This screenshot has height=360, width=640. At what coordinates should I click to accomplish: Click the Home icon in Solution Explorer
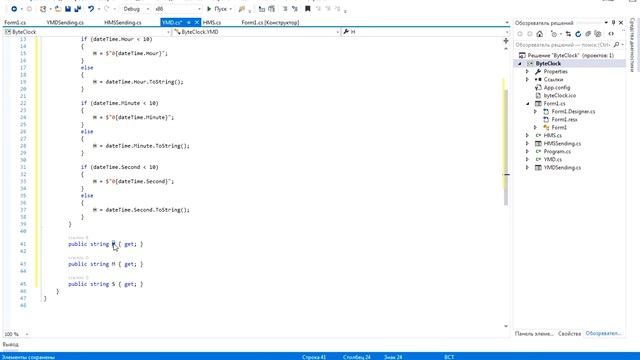tap(540, 34)
